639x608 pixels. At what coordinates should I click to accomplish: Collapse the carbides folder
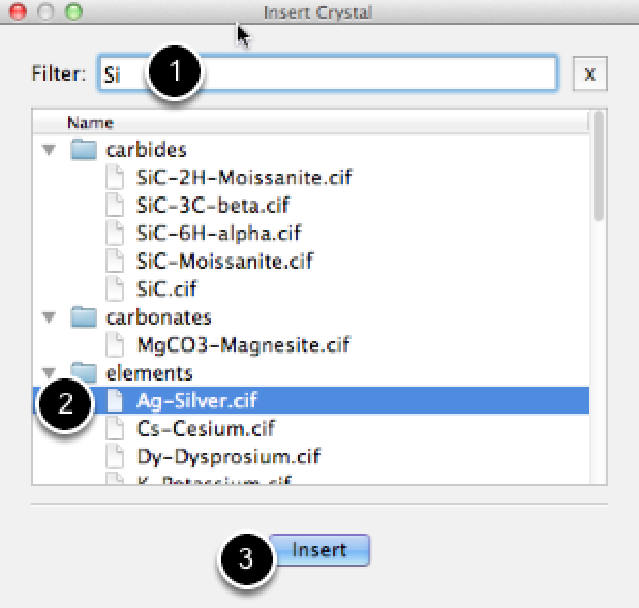pyautogui.click(x=47, y=151)
